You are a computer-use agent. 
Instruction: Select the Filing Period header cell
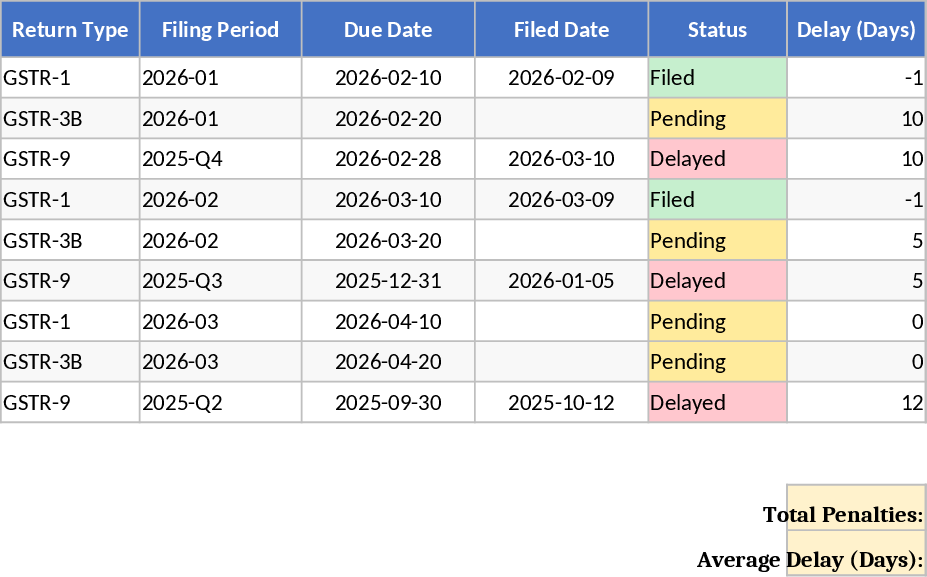220,30
